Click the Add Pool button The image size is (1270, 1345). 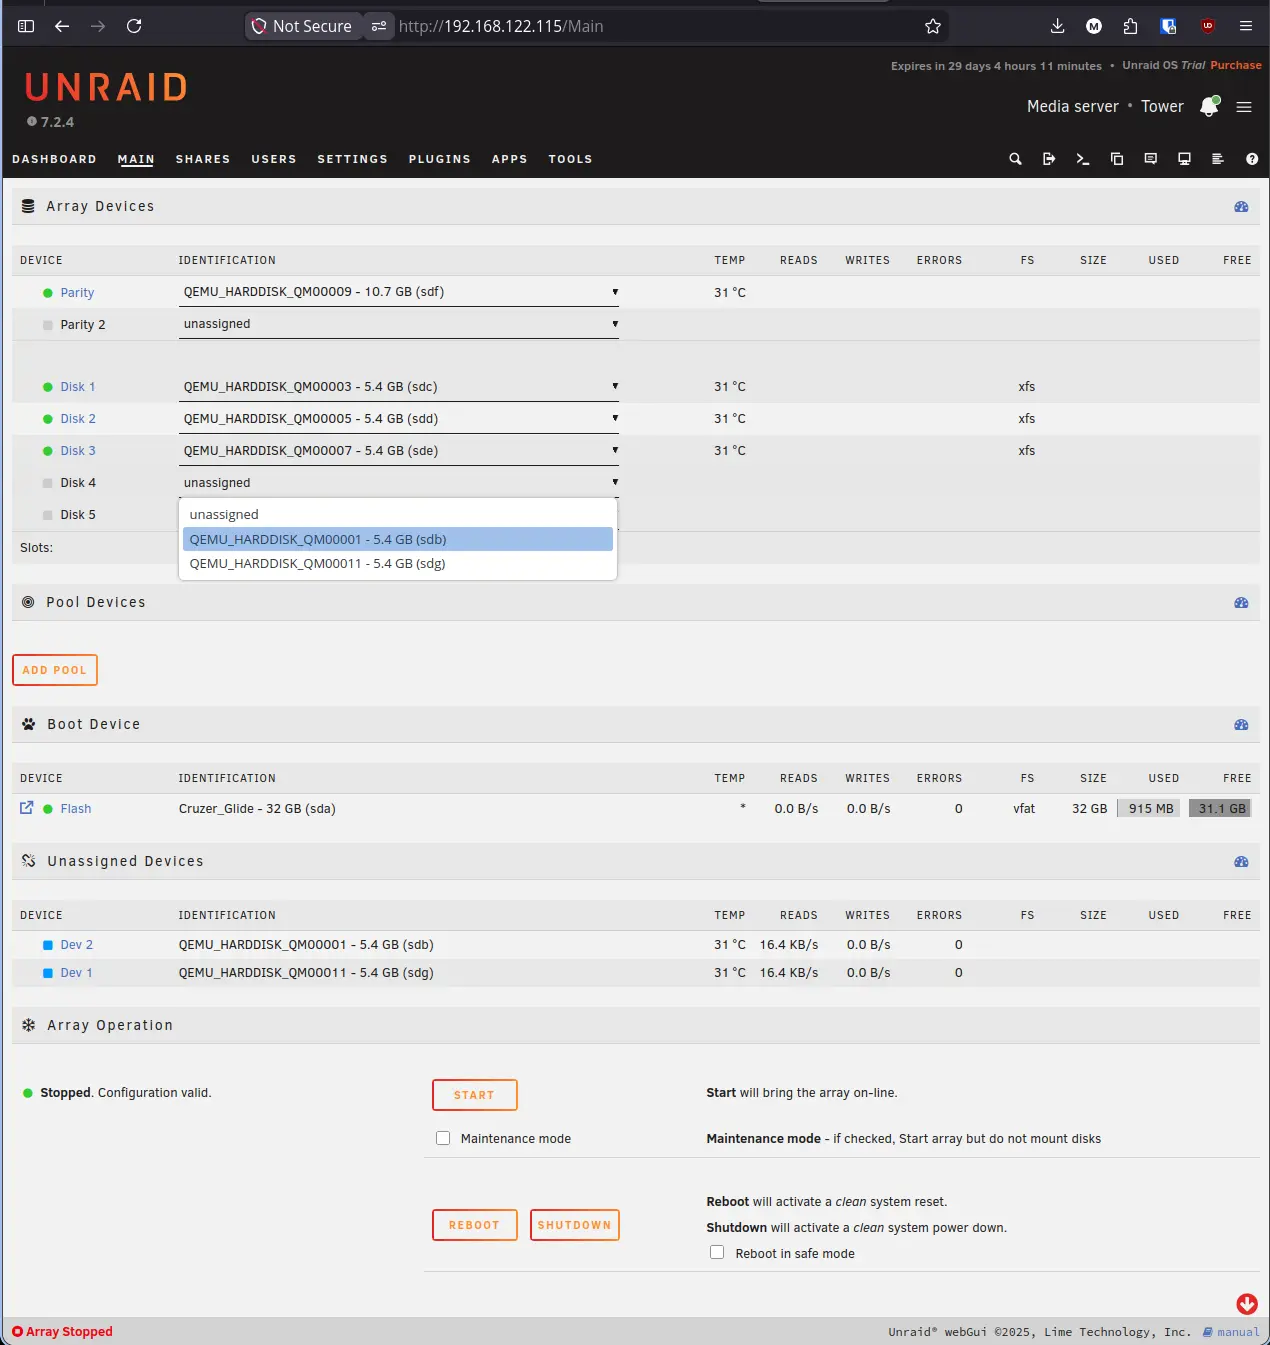coord(55,670)
